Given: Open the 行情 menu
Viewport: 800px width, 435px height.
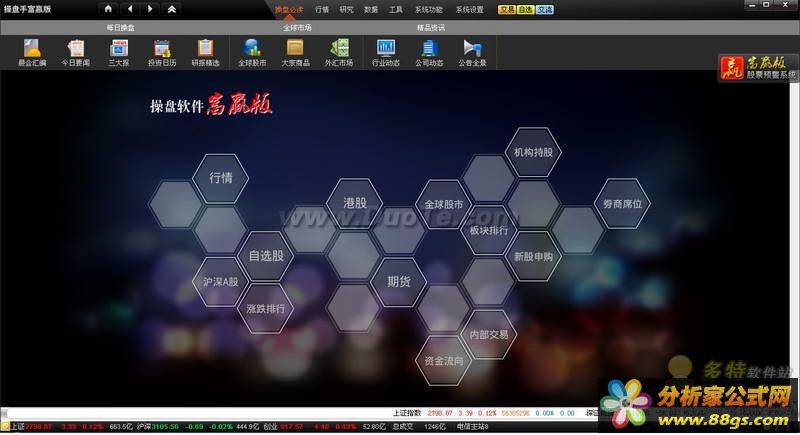Looking at the screenshot, I should (322, 10).
